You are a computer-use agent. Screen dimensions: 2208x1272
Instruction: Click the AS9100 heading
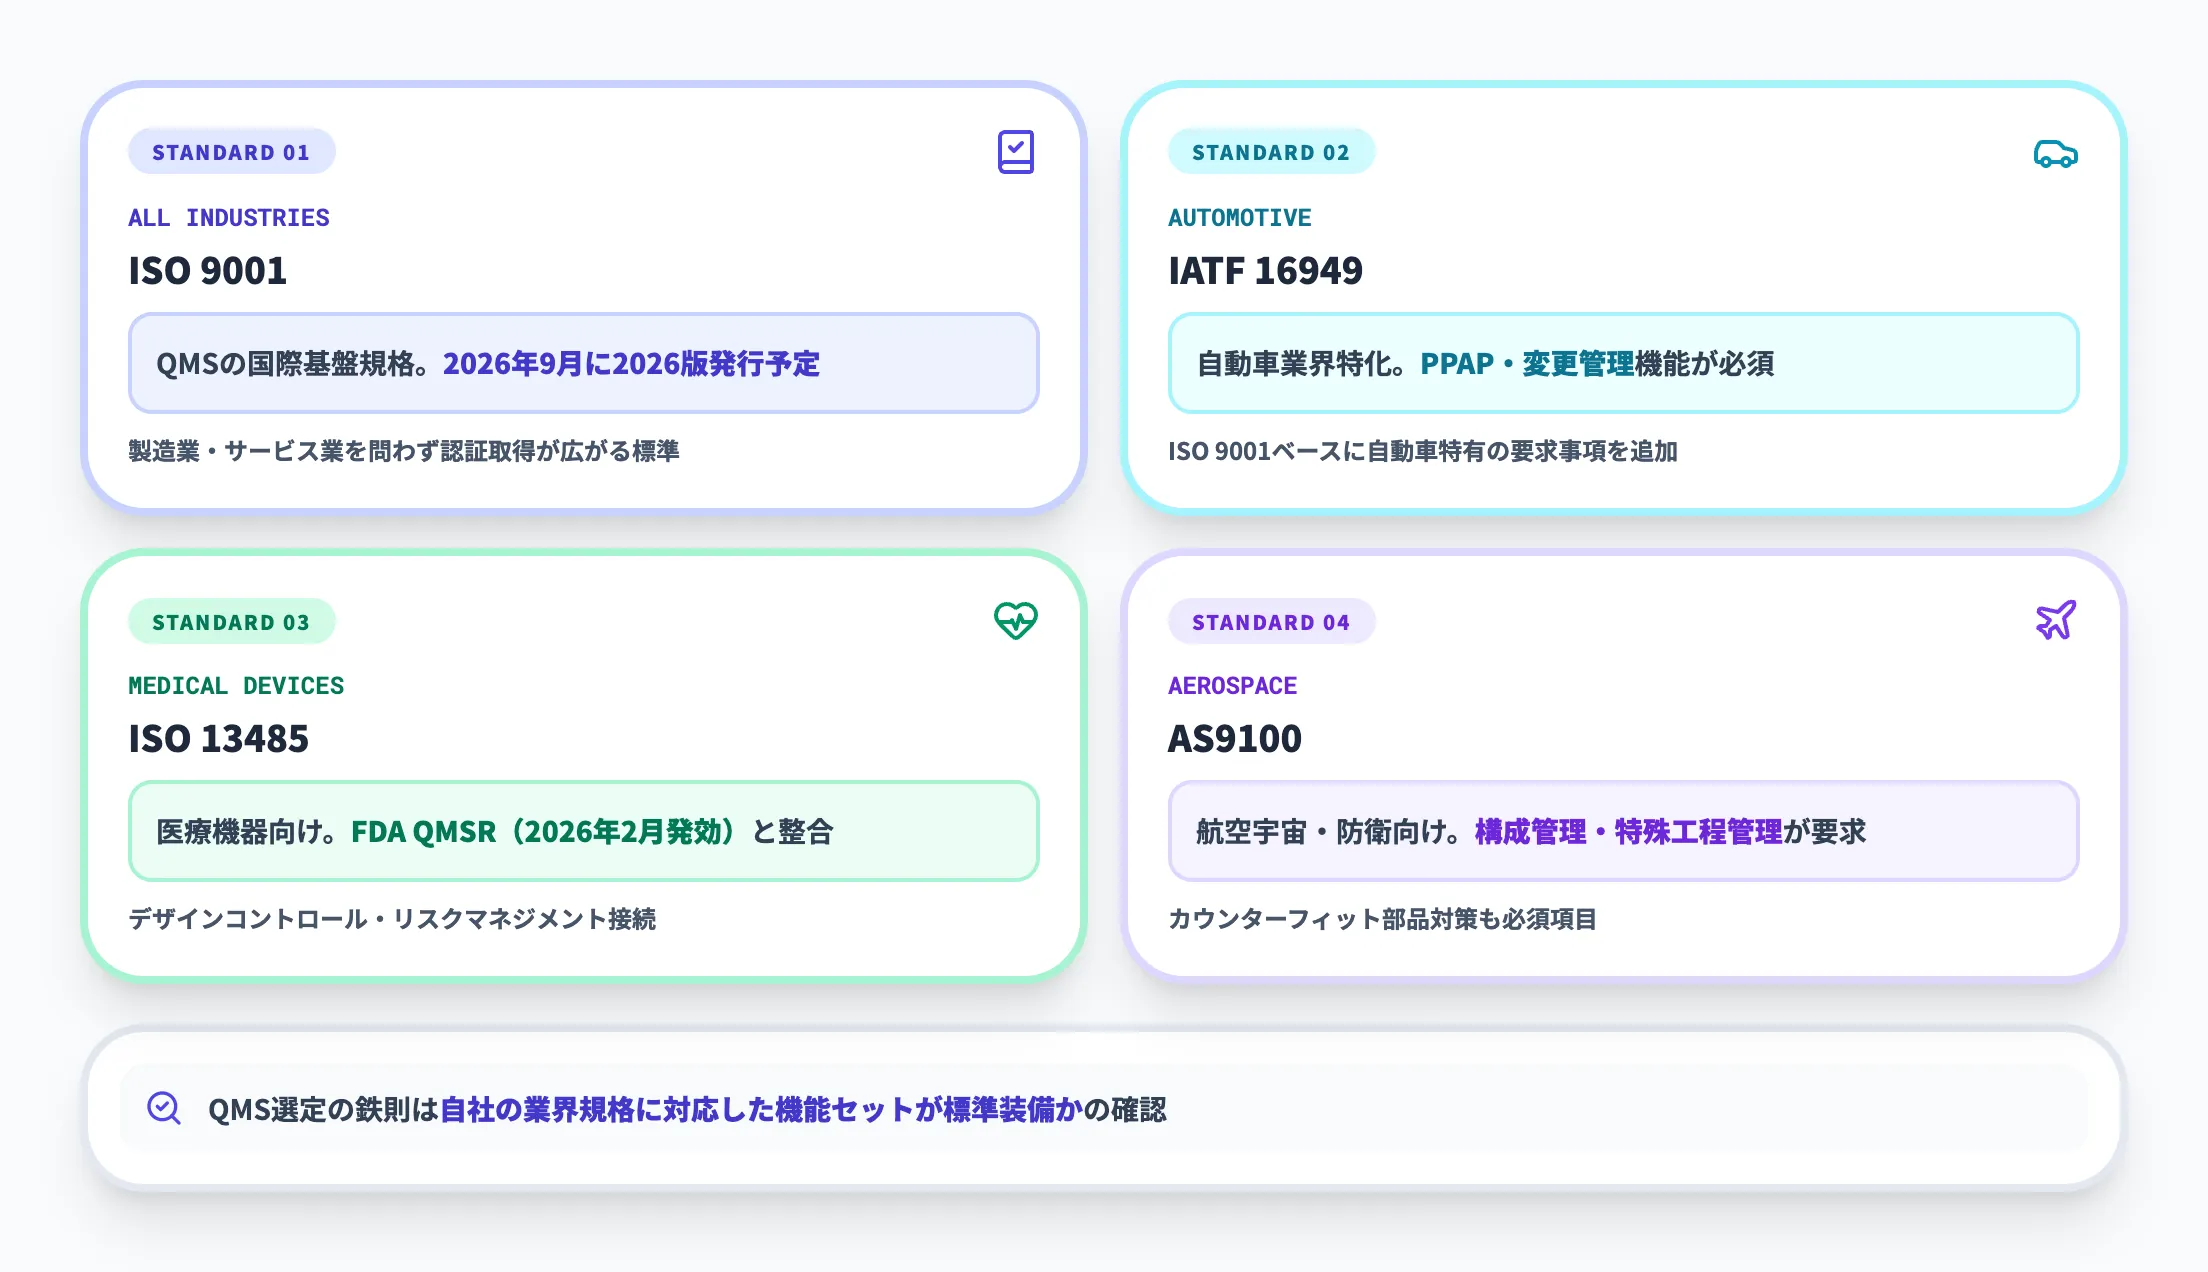[x=1234, y=739]
